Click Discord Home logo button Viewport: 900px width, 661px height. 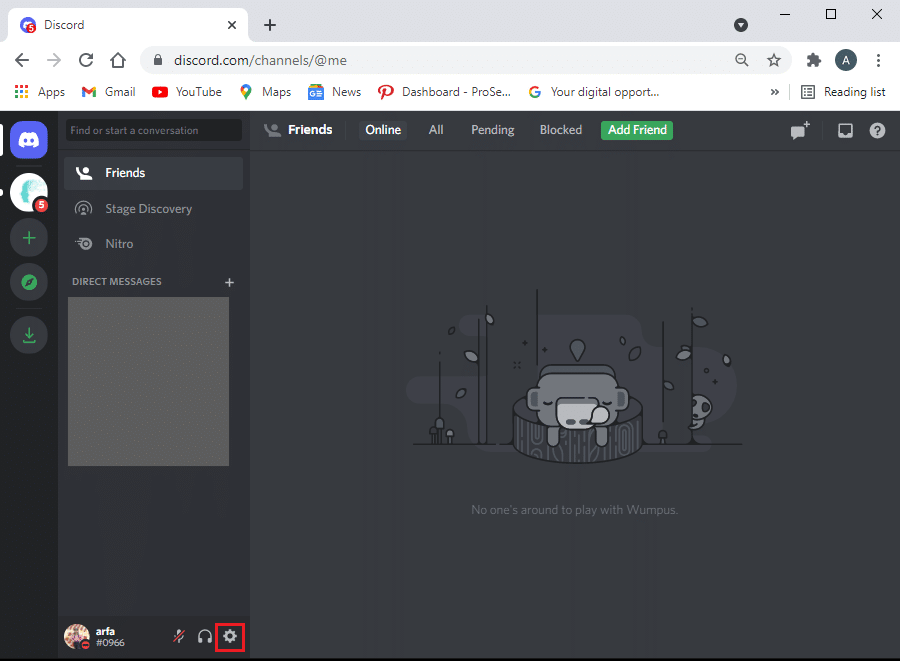(29, 141)
